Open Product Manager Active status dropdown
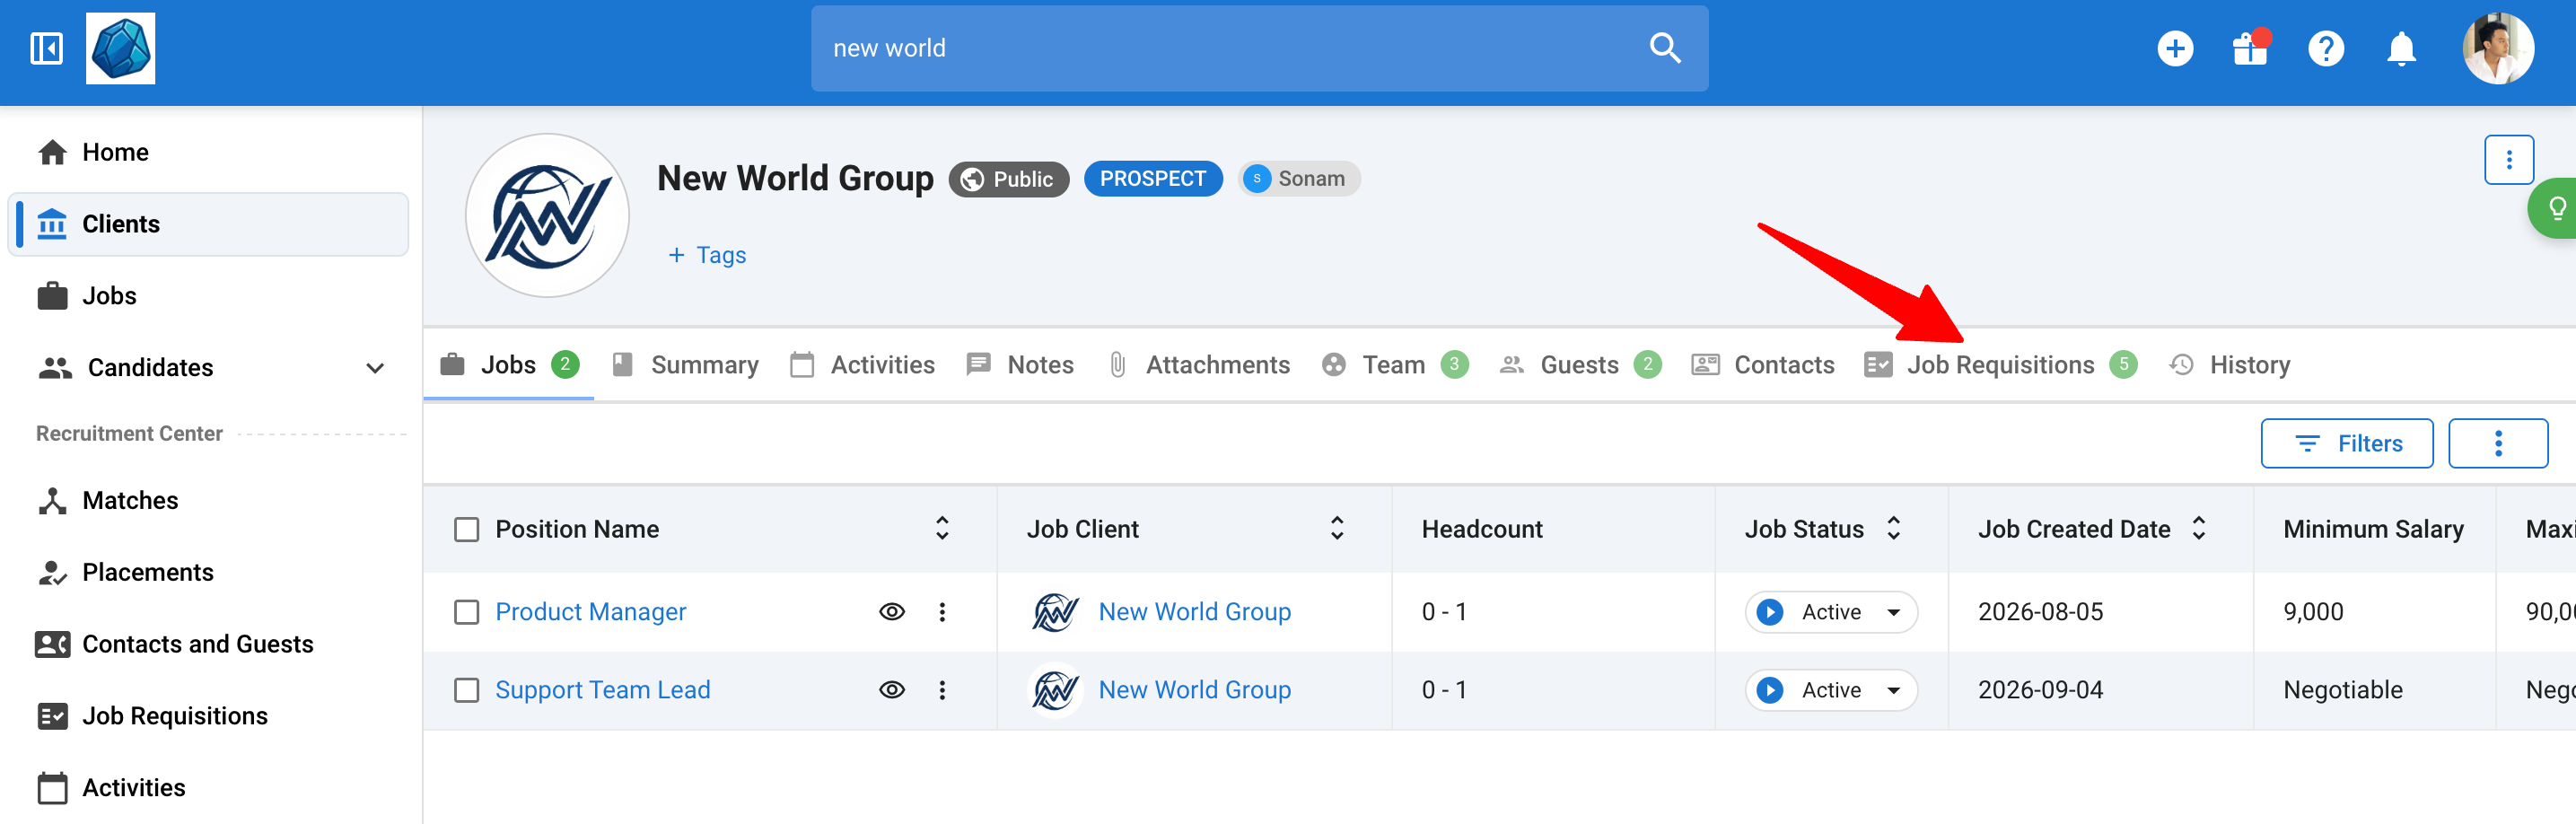Image resolution: width=2576 pixels, height=824 pixels. pos(1830,612)
